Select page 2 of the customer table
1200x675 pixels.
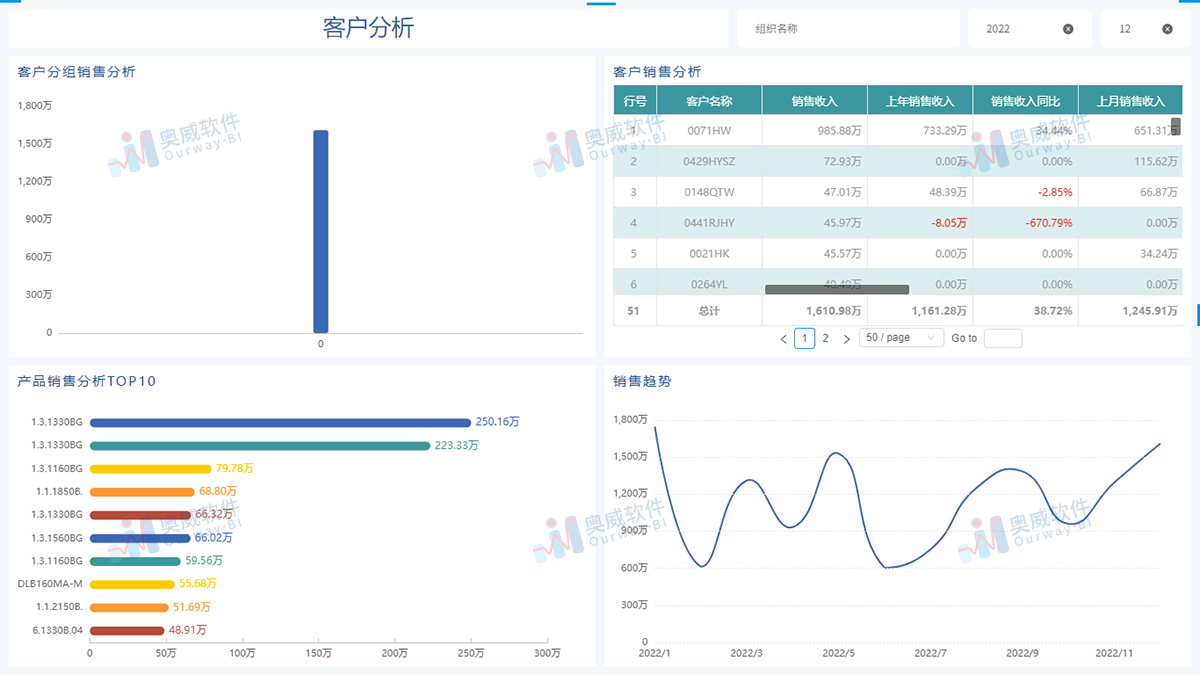[x=825, y=338]
